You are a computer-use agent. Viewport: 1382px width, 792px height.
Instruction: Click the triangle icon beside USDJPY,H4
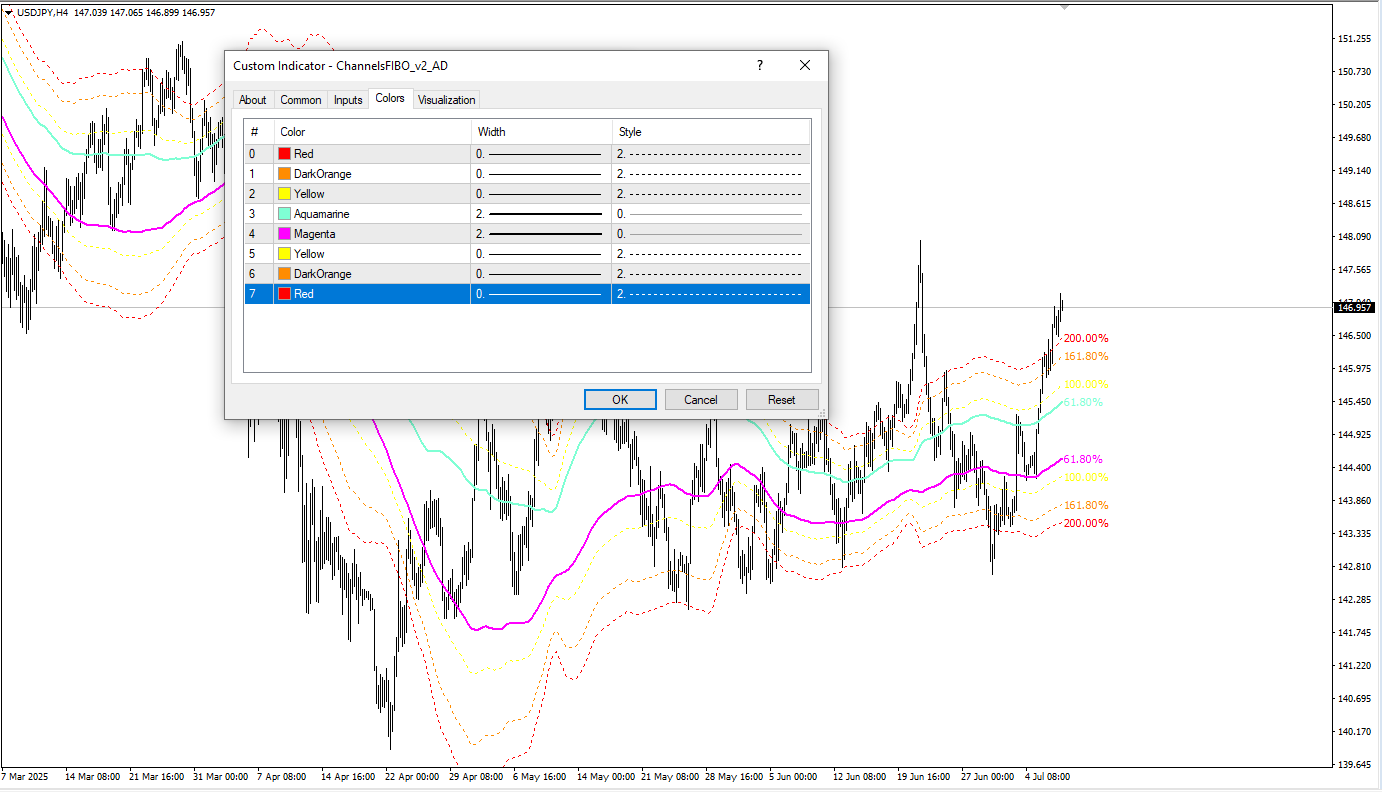tap(9, 12)
